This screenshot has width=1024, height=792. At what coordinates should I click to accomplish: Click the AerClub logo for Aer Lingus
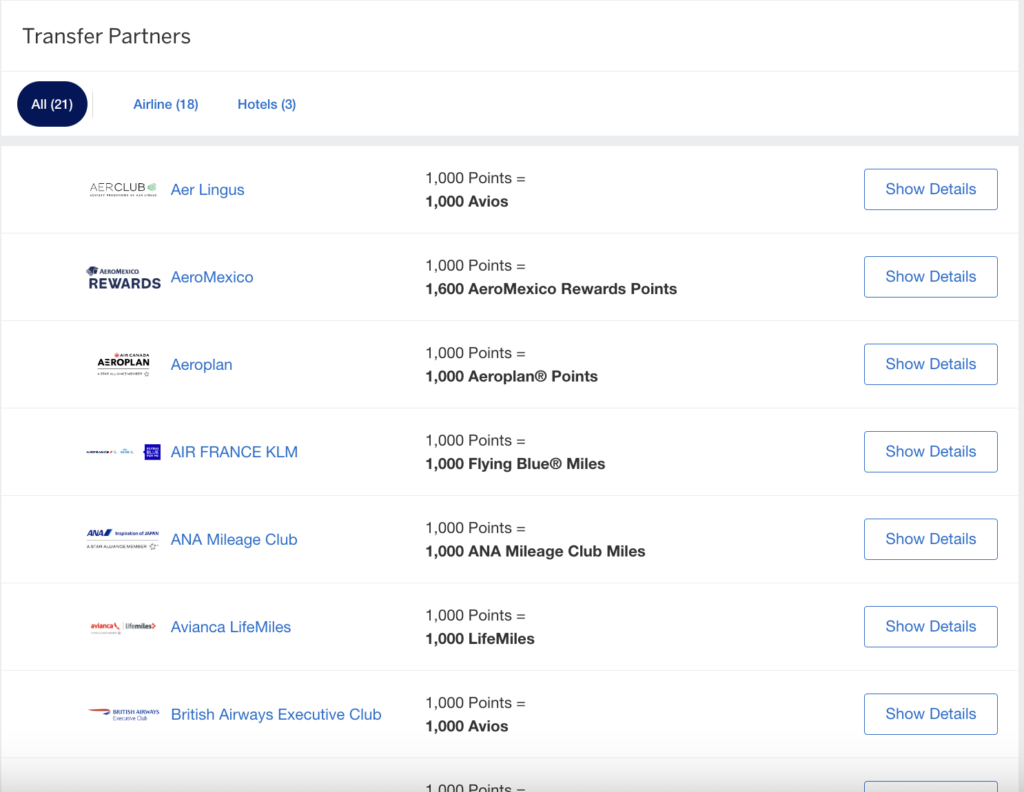click(123, 190)
